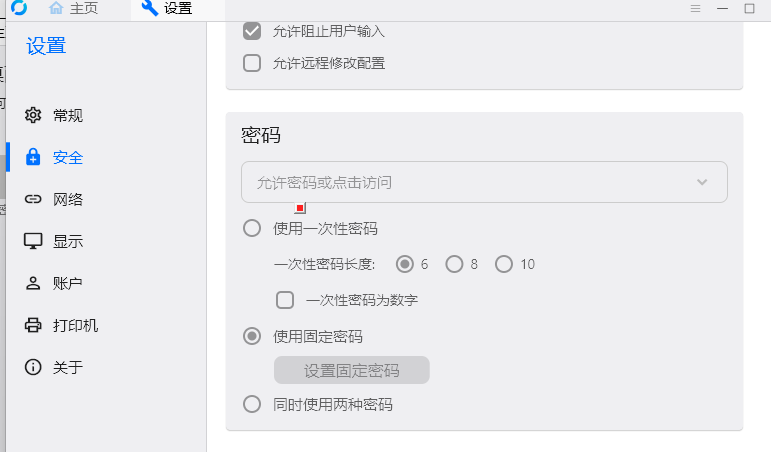Select 使用一次性密码 radio button
The width and height of the screenshot is (771, 452).
tap(252, 228)
